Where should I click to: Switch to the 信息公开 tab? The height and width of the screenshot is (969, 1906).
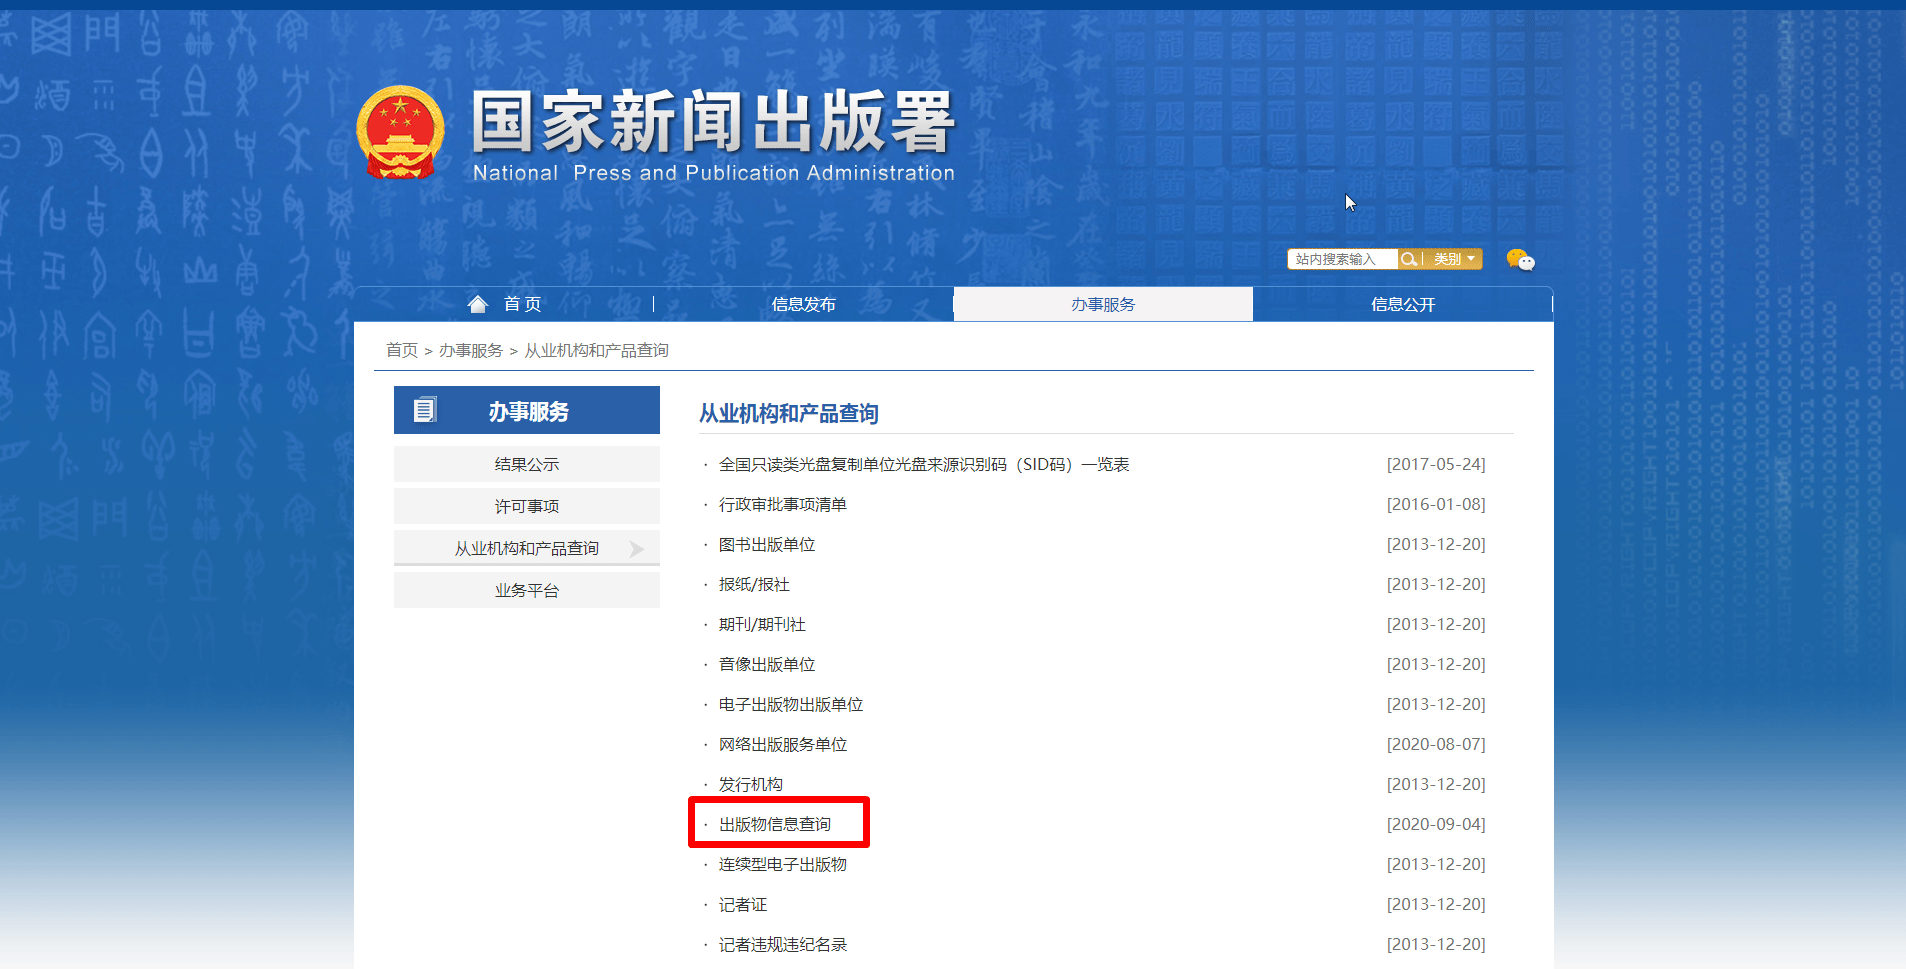[x=1403, y=303]
